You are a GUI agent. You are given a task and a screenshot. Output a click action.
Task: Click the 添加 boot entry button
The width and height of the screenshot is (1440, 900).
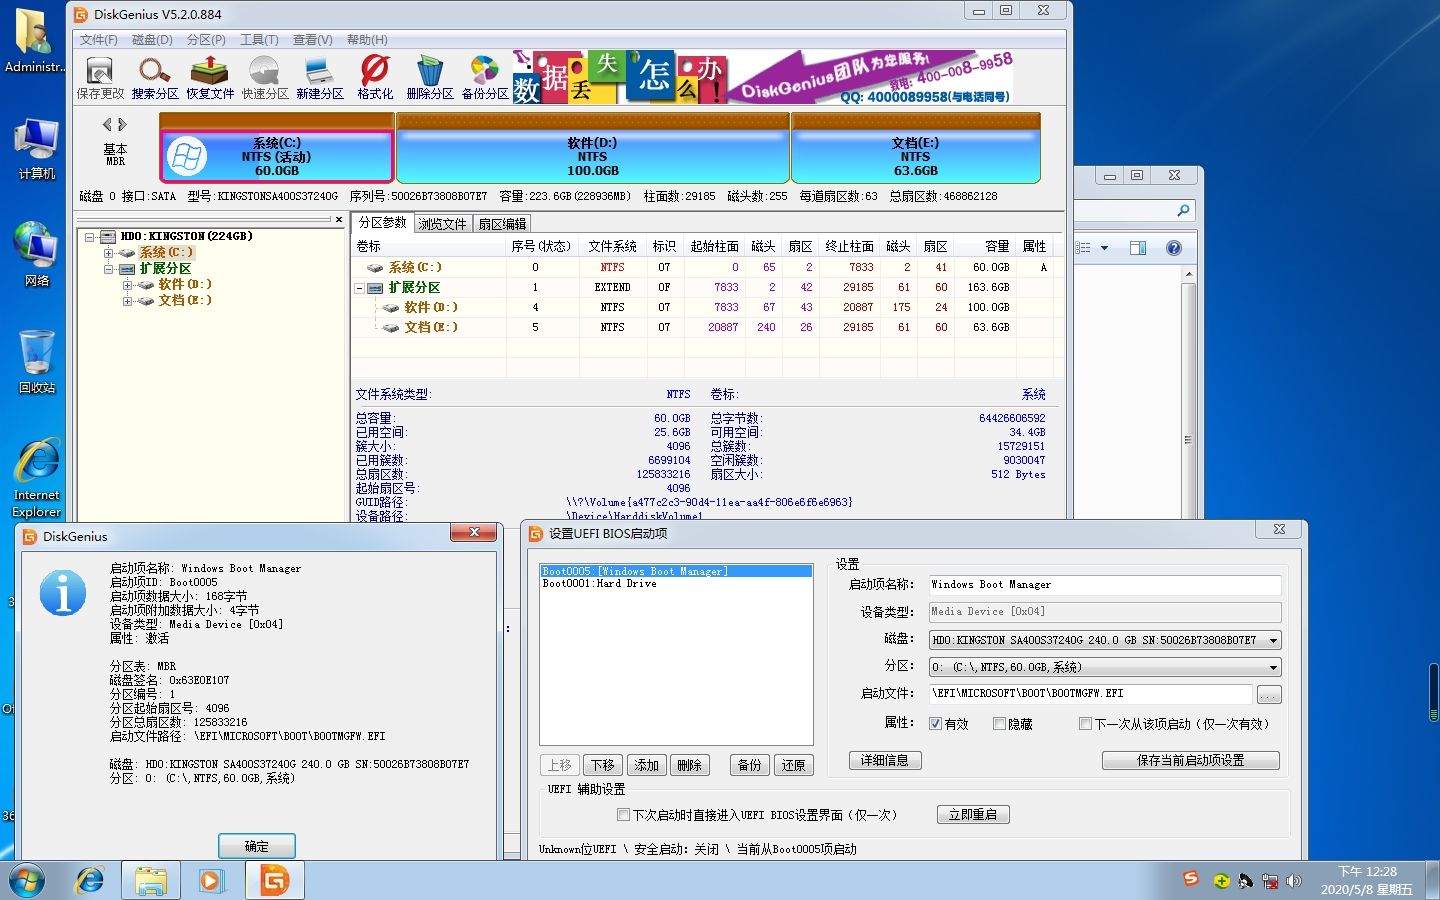(x=647, y=765)
